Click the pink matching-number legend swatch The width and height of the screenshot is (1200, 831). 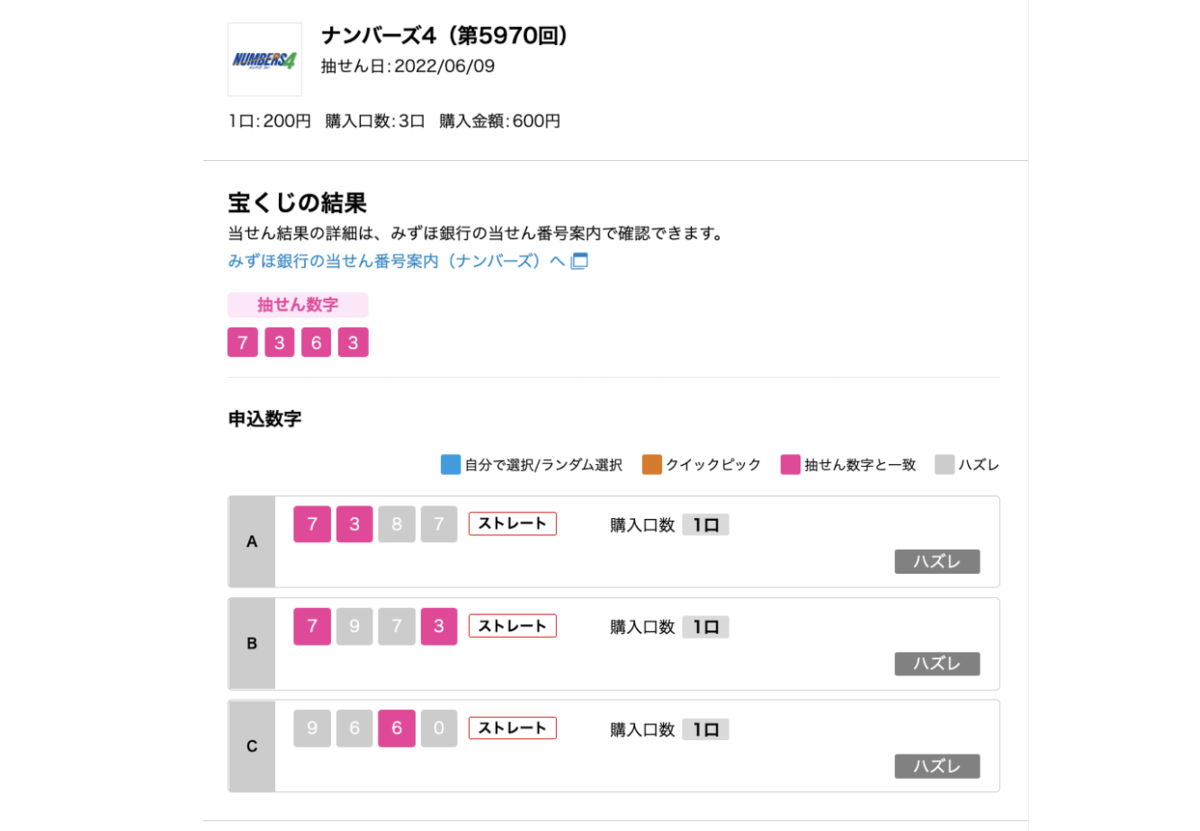click(791, 465)
